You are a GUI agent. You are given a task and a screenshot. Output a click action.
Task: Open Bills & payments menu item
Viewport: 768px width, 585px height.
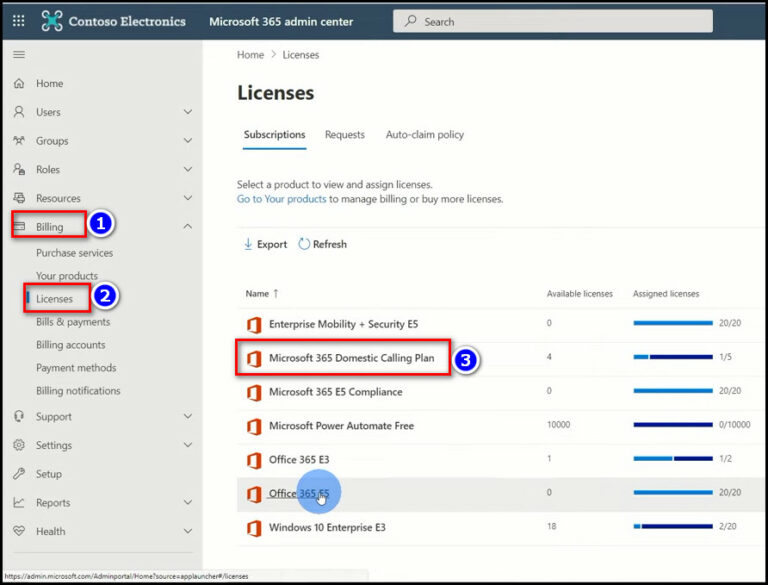(x=73, y=322)
